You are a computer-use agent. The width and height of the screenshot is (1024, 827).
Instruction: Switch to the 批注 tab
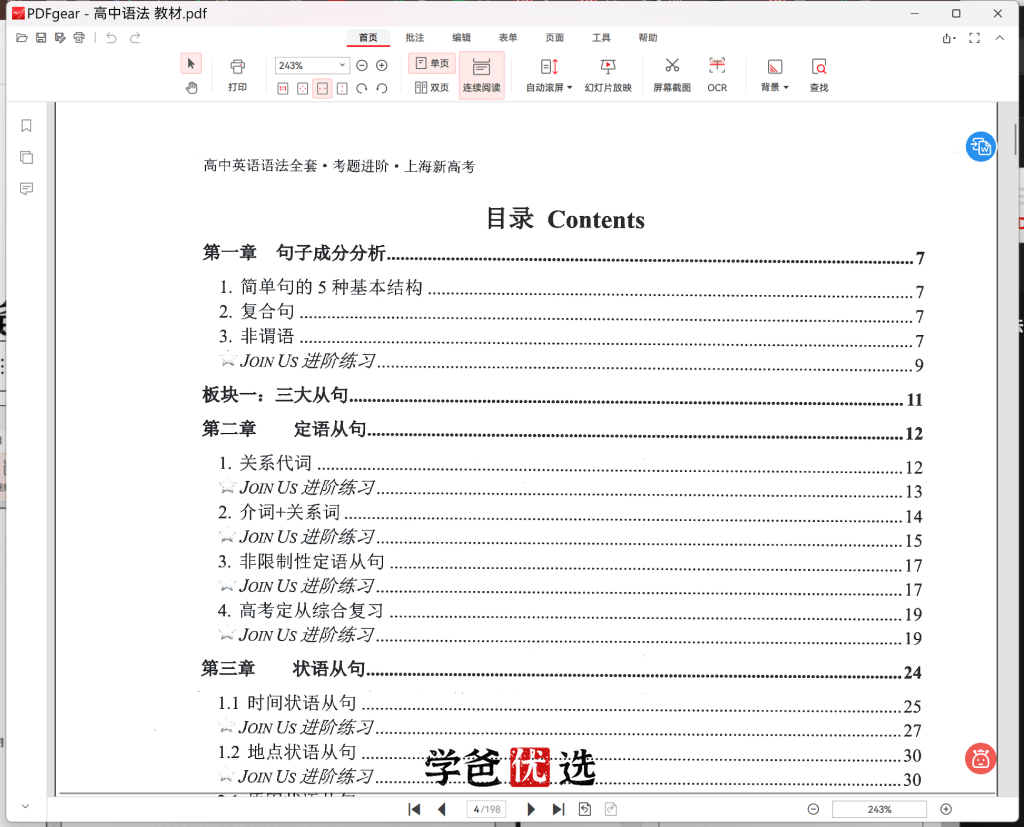pyautogui.click(x=415, y=38)
